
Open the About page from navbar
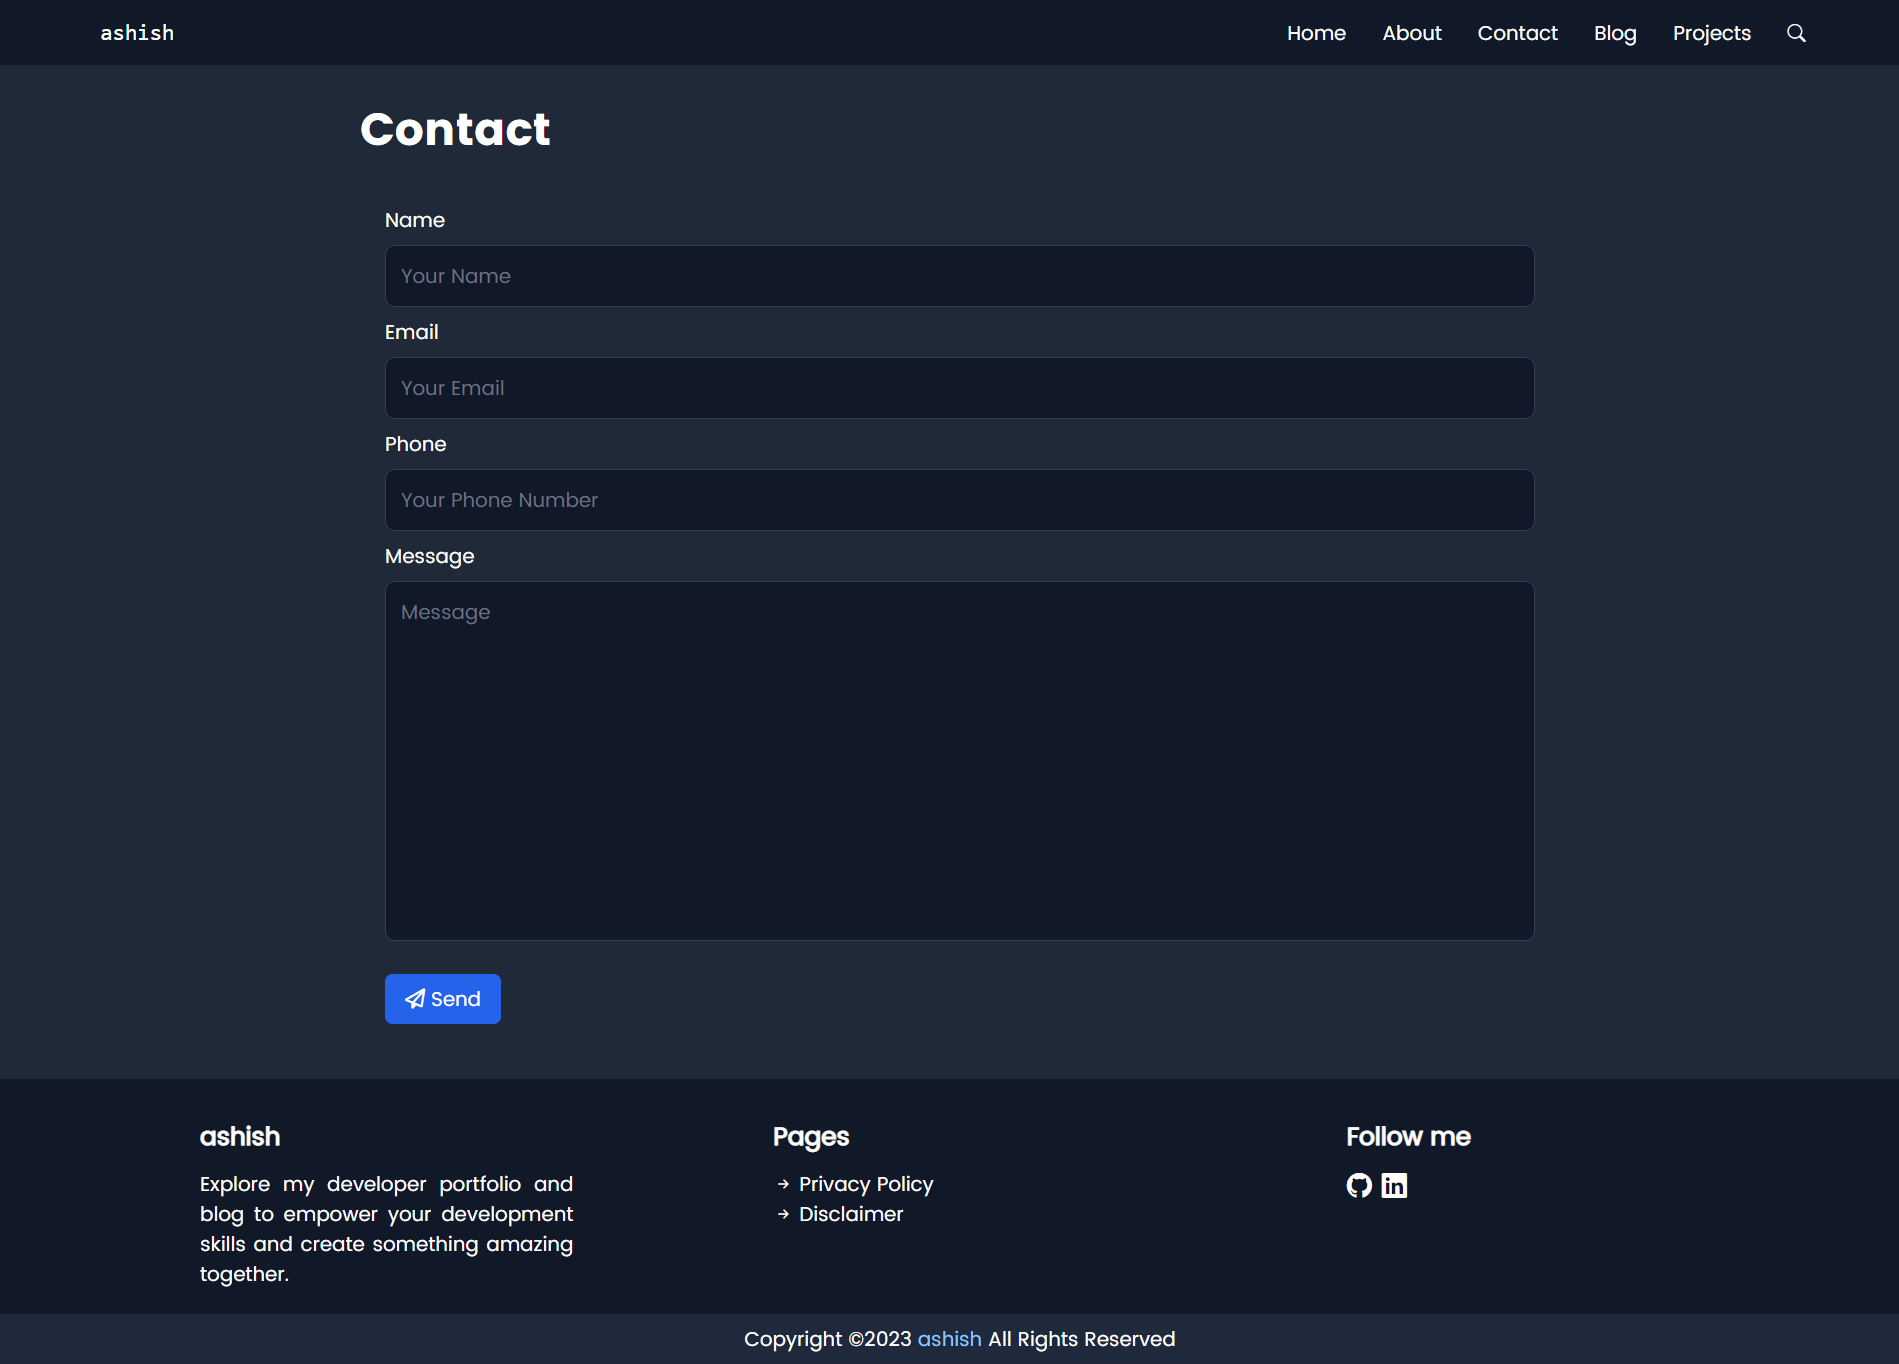(x=1412, y=33)
